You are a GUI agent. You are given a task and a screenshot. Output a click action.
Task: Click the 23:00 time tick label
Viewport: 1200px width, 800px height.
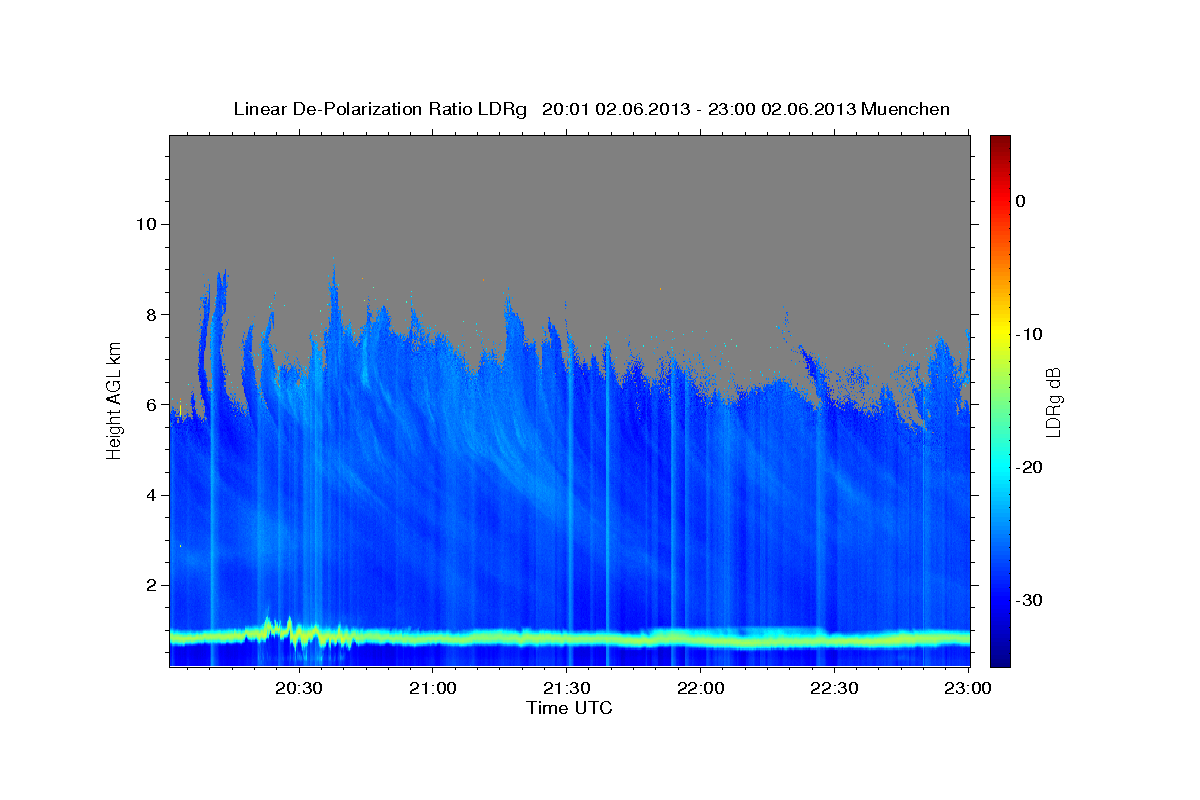[x=968, y=689]
